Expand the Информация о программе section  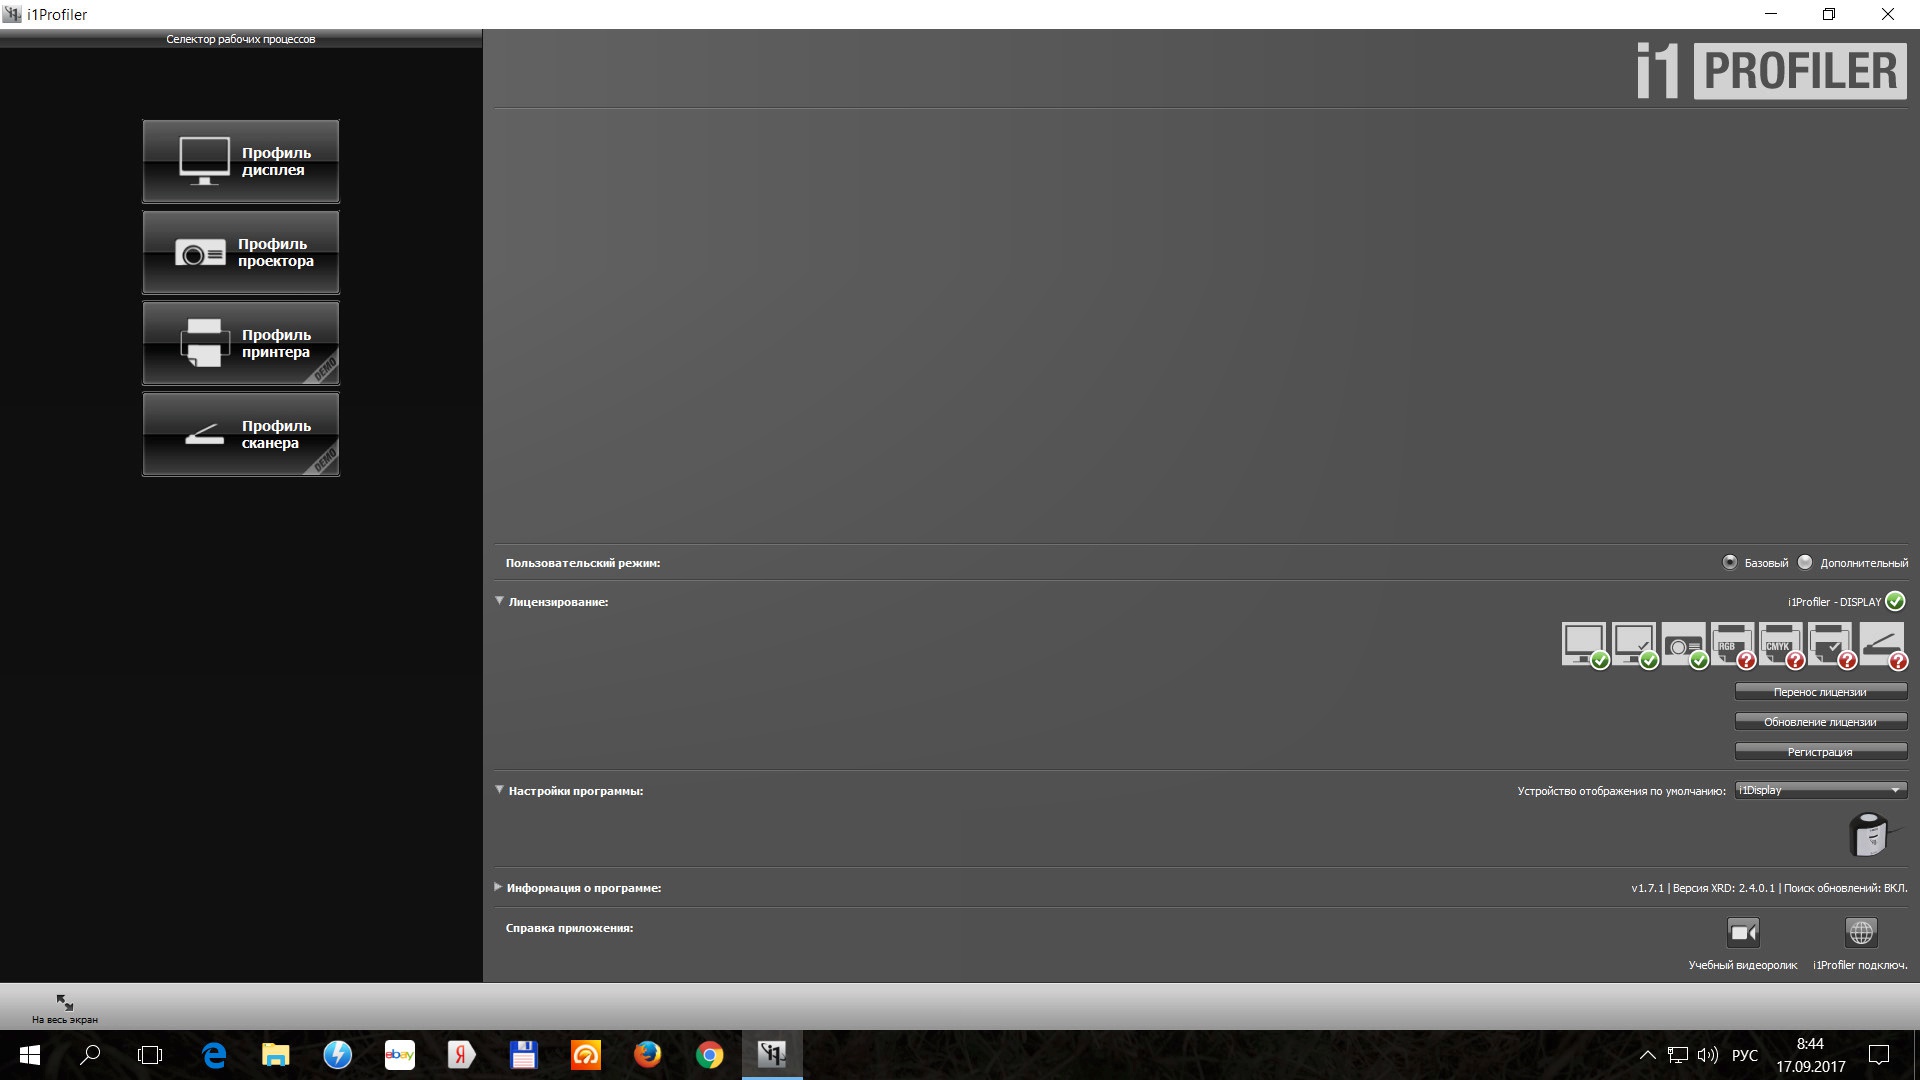click(x=498, y=887)
